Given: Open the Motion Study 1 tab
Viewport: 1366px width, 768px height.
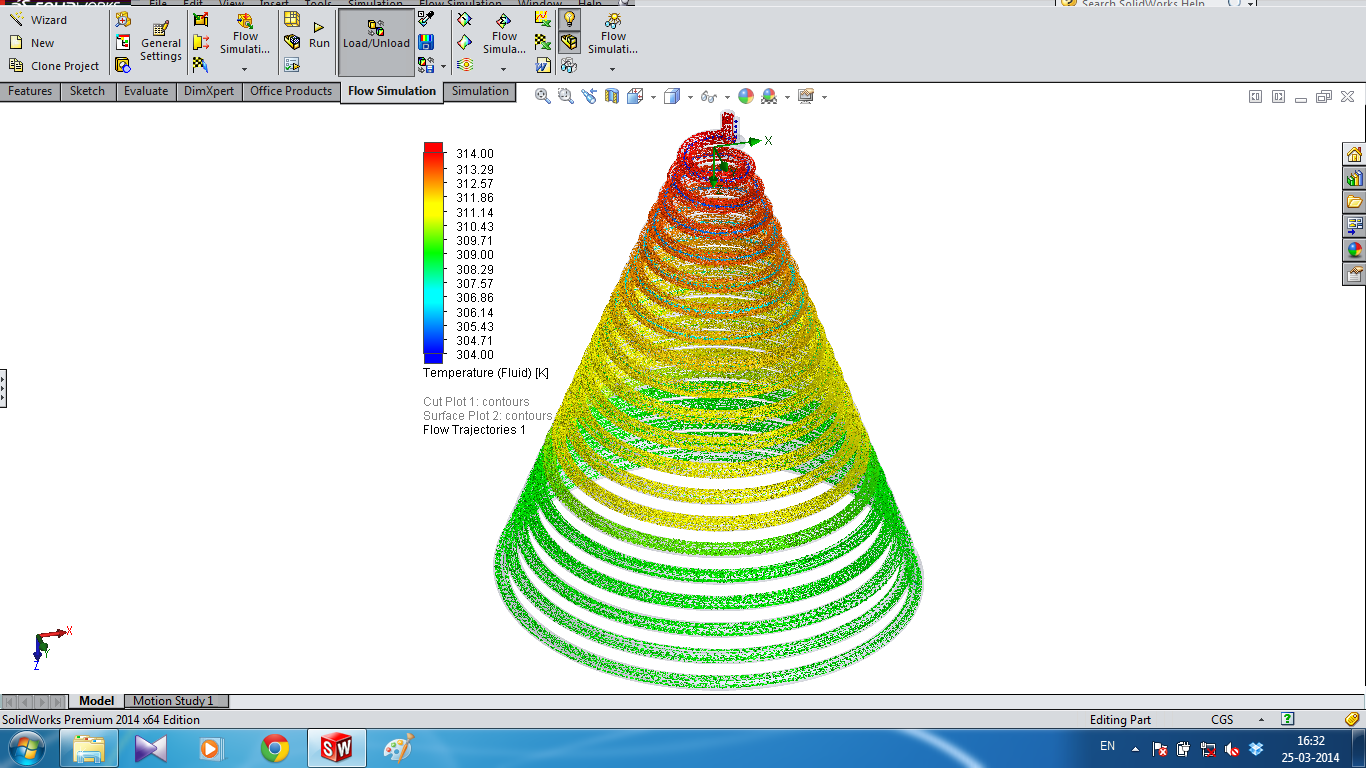Looking at the screenshot, I should click(x=174, y=701).
